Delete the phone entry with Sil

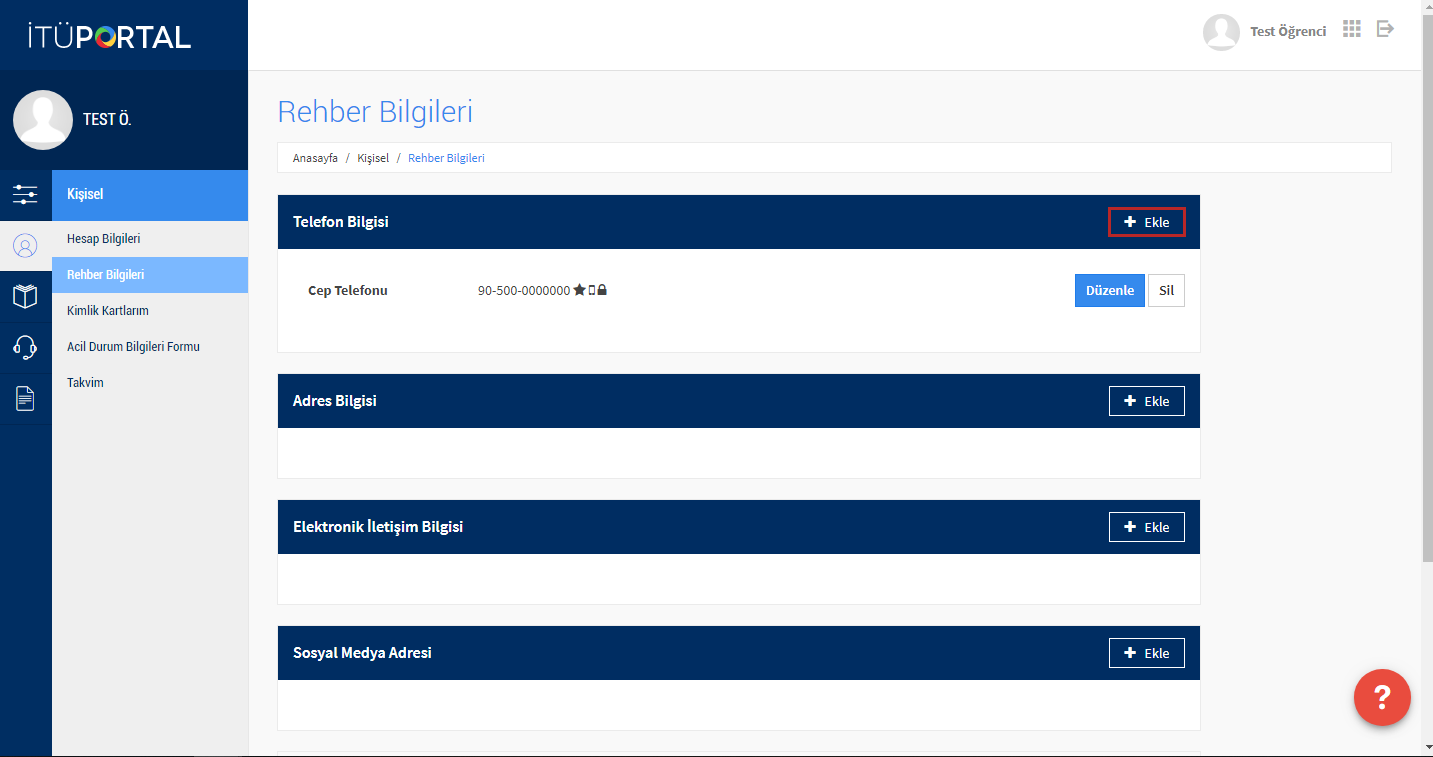click(x=1166, y=290)
